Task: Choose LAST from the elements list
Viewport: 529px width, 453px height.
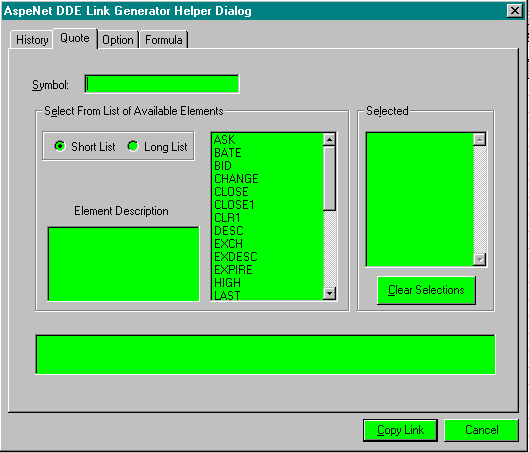Action: [268, 295]
